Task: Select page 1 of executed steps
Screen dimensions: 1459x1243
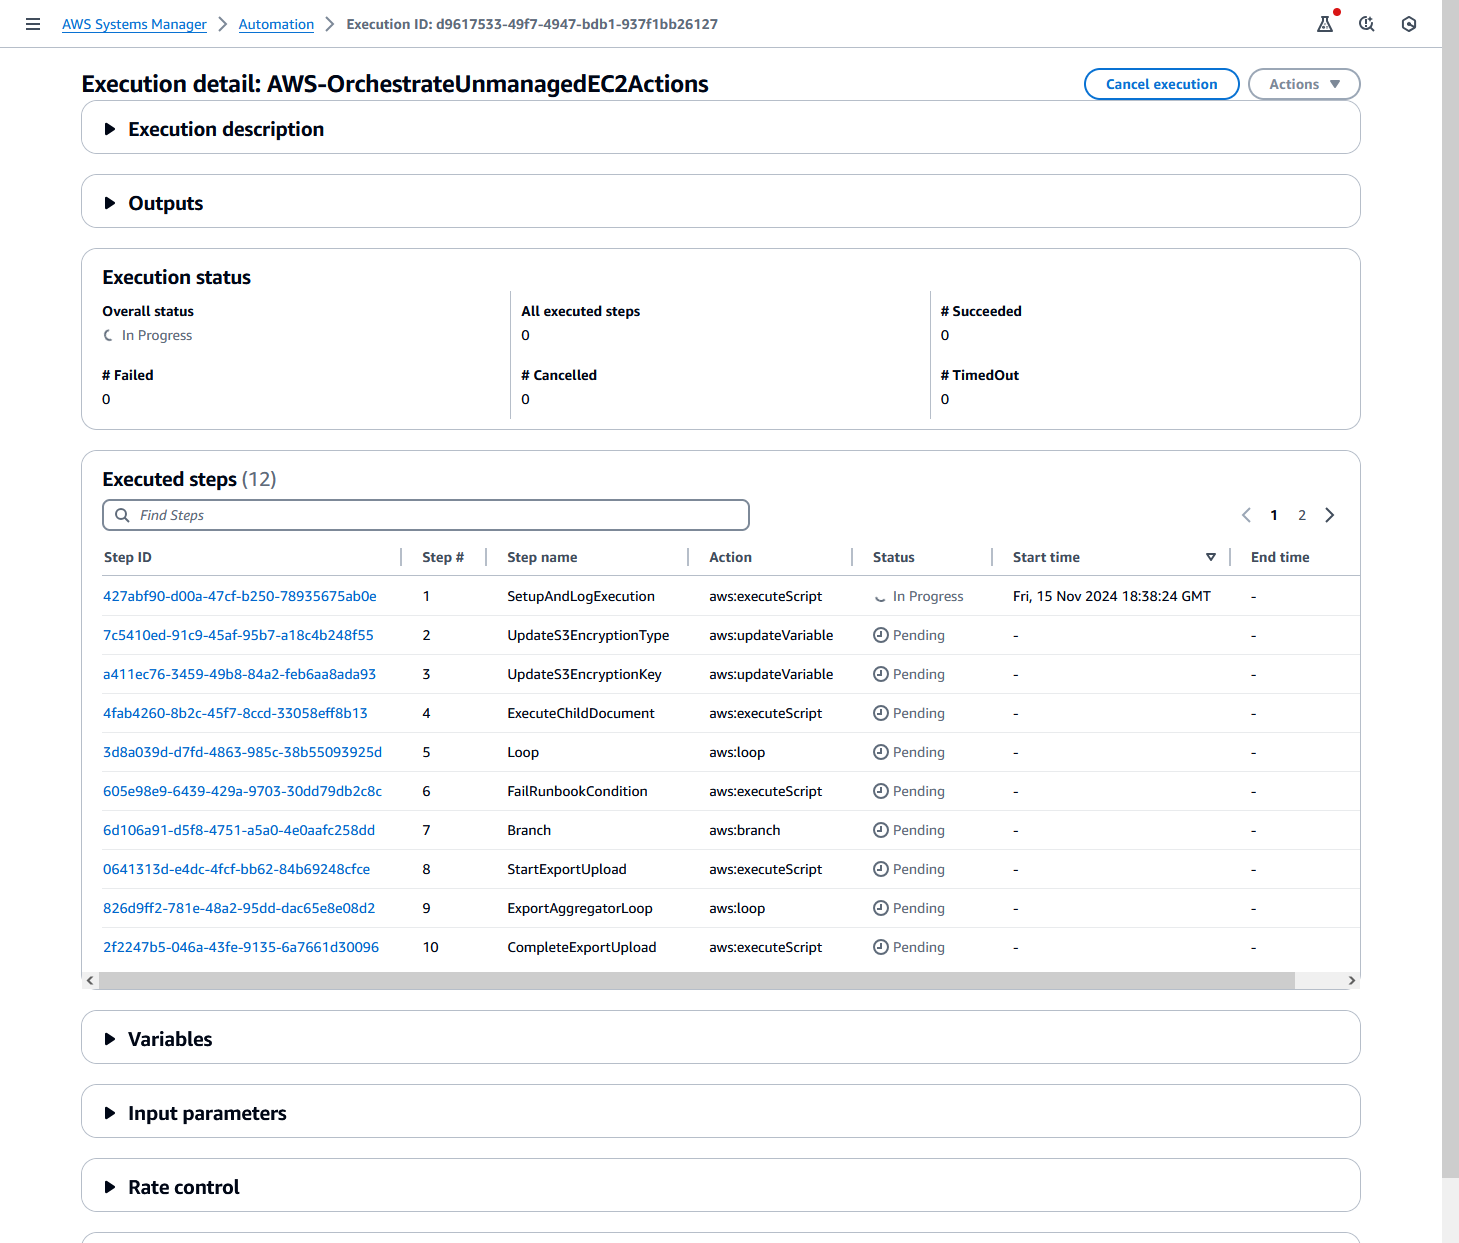Action: (1274, 515)
